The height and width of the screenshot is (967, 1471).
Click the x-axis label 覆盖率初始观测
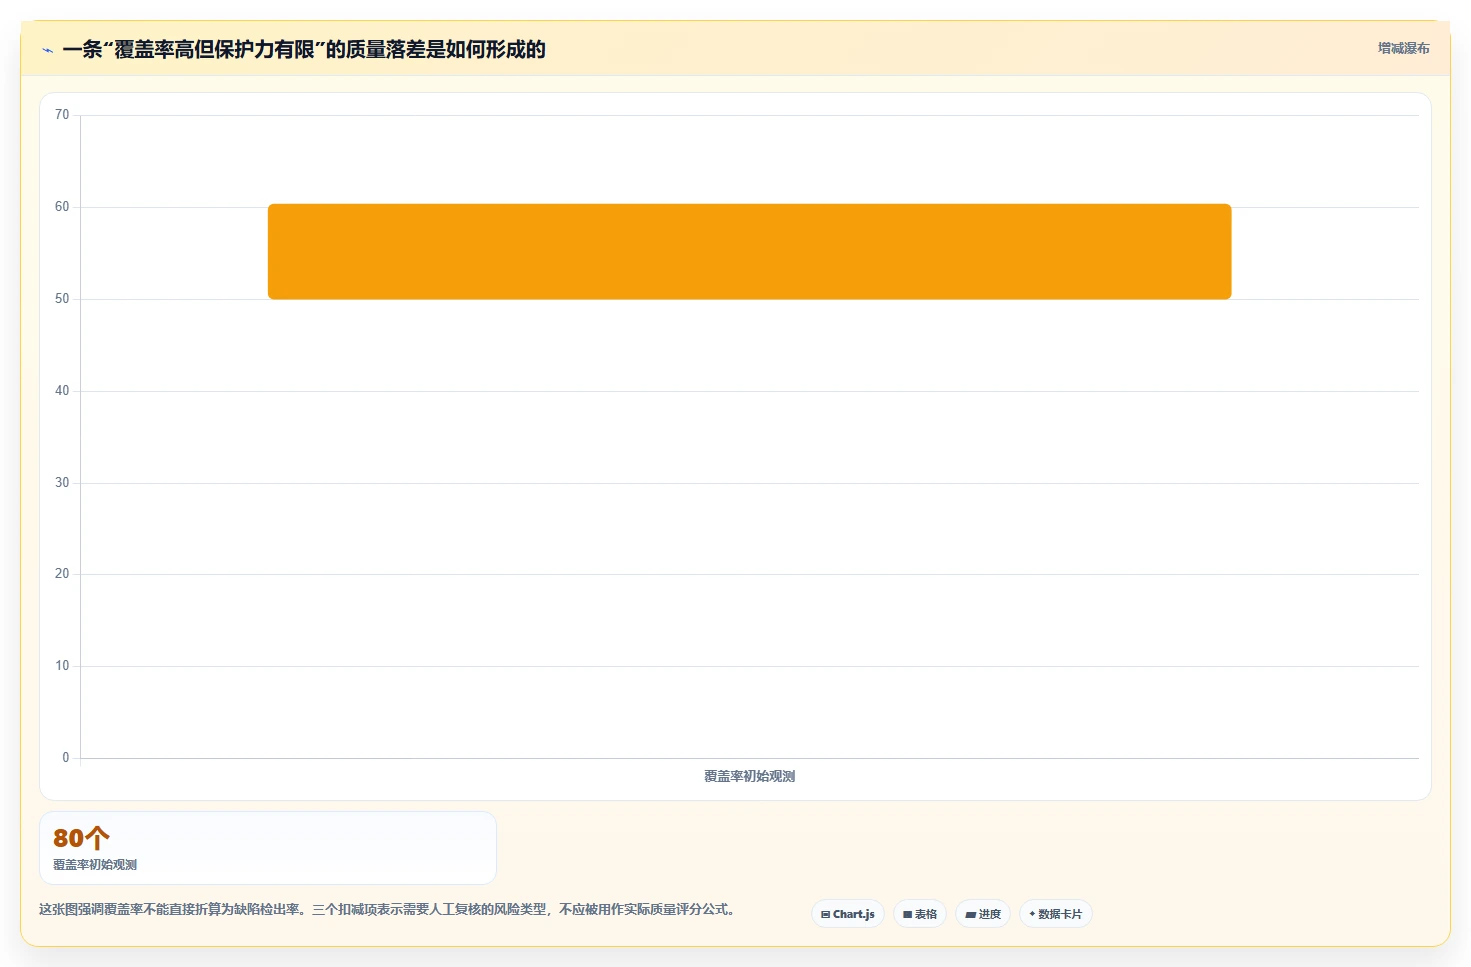[x=749, y=776]
